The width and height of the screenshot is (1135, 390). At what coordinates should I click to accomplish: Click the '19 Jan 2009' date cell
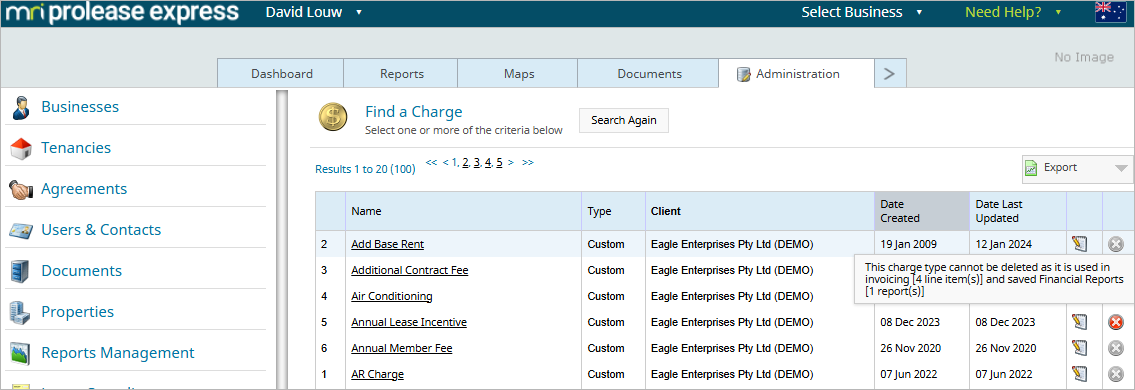(x=909, y=245)
